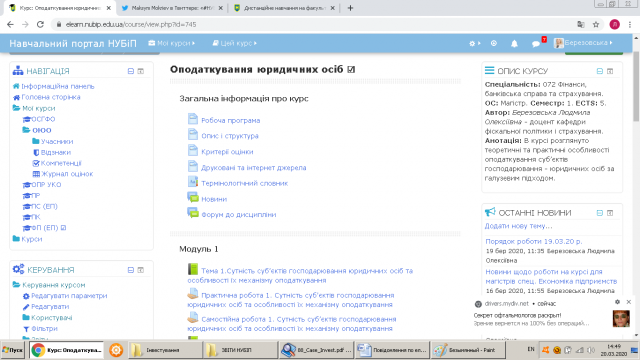This screenshot has height=360, width=640.
Task: Click Редагувати параметри link
Action: coord(69,296)
